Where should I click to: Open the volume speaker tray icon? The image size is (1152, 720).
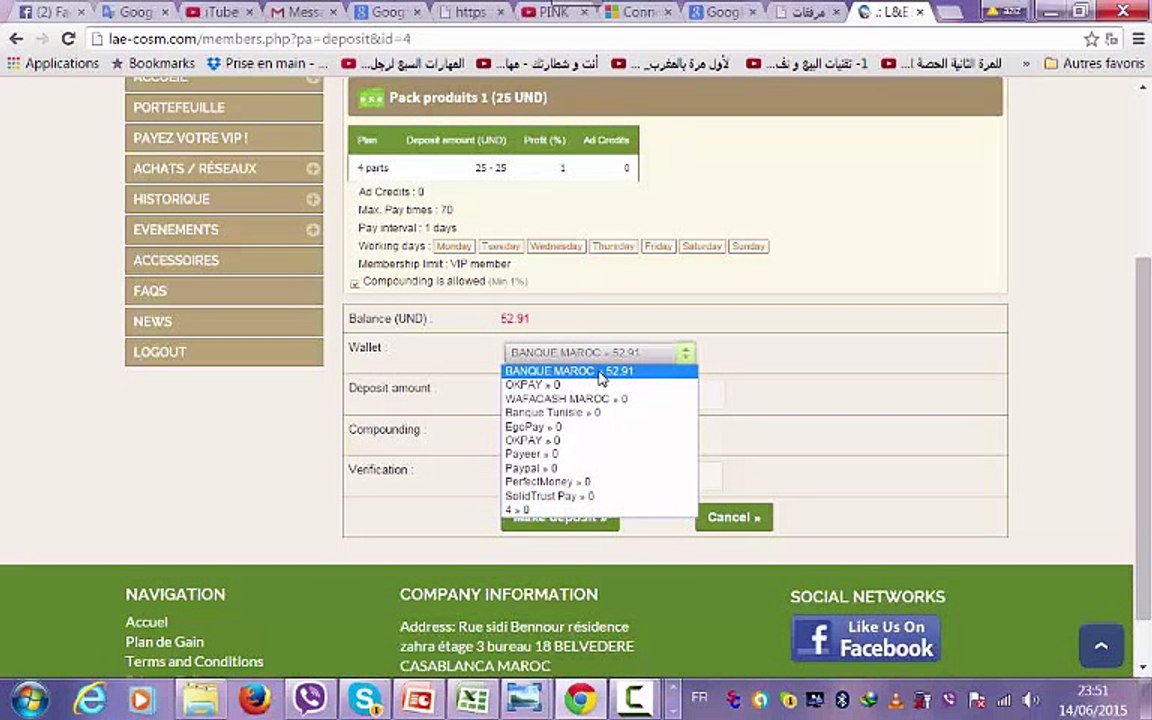[1030, 700]
